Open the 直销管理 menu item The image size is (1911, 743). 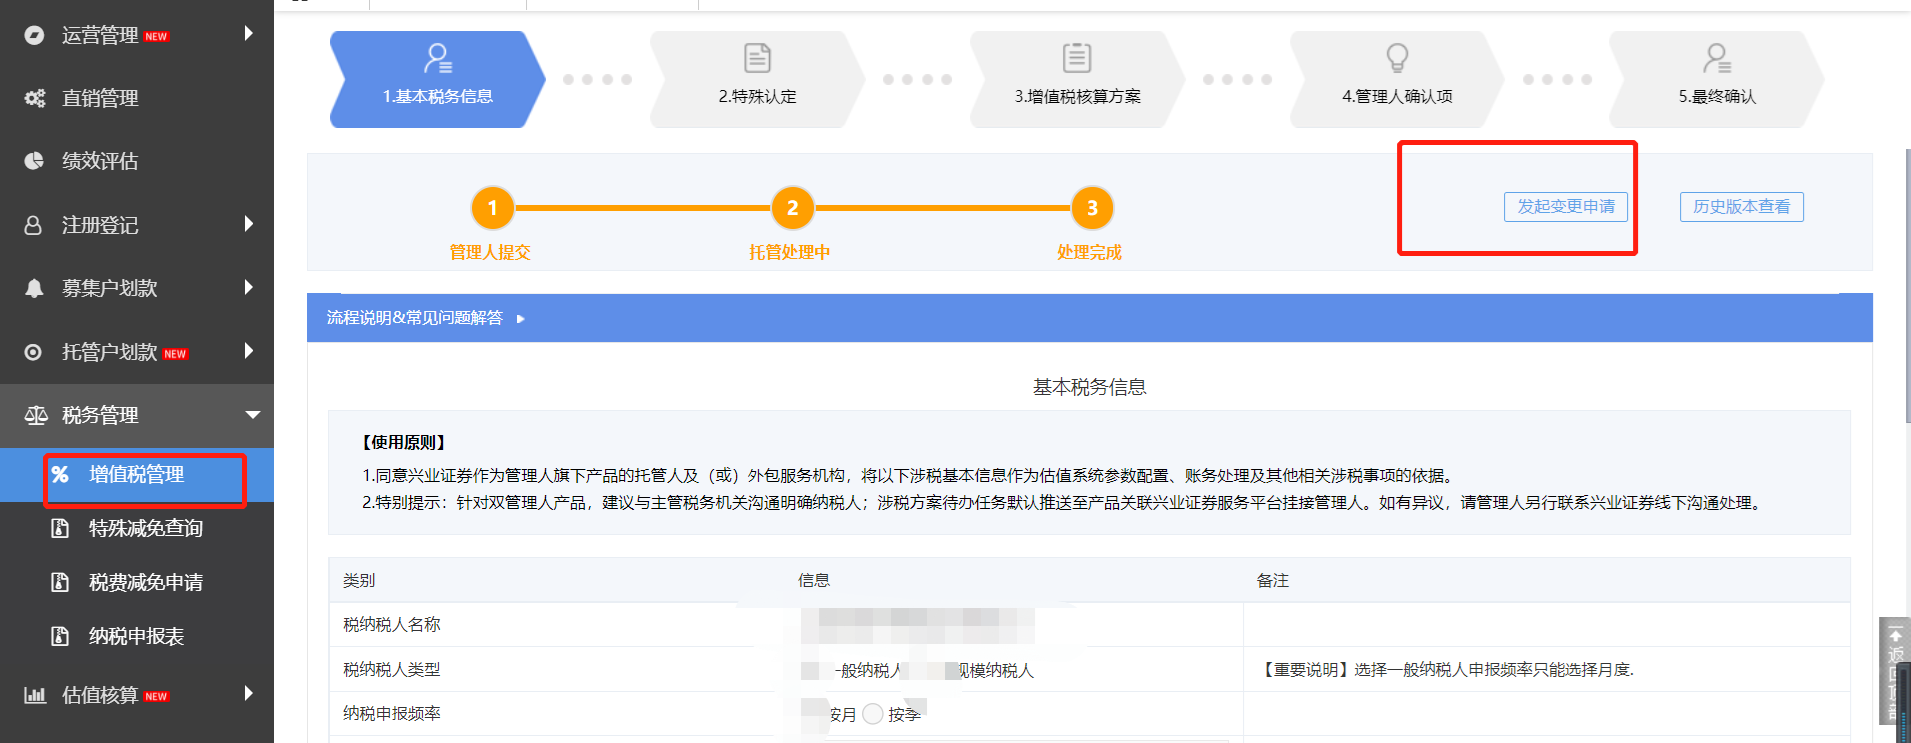tap(137, 98)
